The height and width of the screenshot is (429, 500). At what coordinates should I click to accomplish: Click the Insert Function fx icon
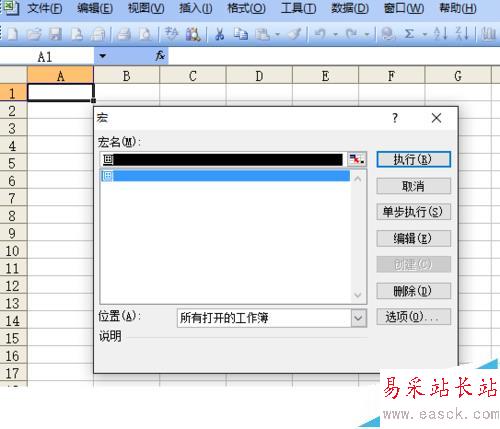[160, 55]
